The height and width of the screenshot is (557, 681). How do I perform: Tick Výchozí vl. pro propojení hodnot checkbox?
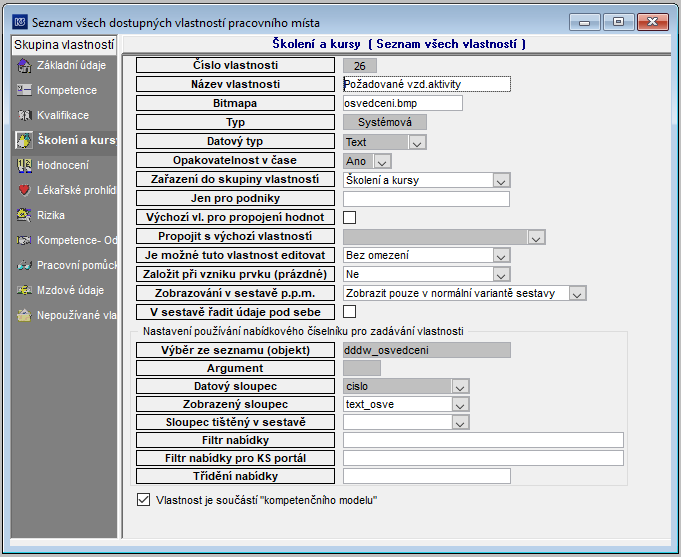(350, 217)
